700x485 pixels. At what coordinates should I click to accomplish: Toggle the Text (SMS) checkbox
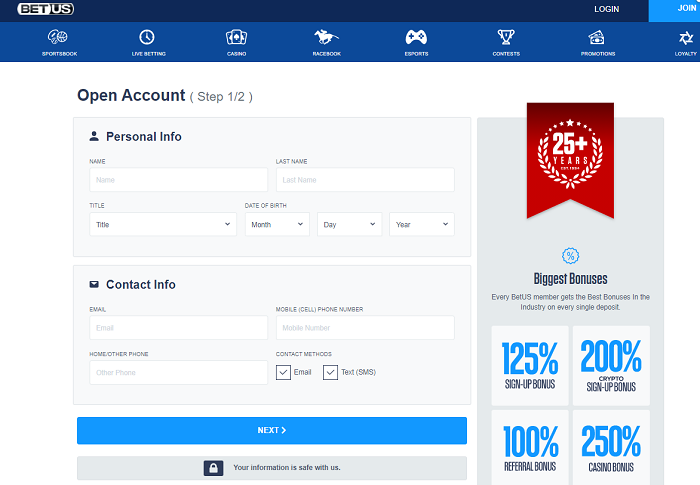point(330,372)
